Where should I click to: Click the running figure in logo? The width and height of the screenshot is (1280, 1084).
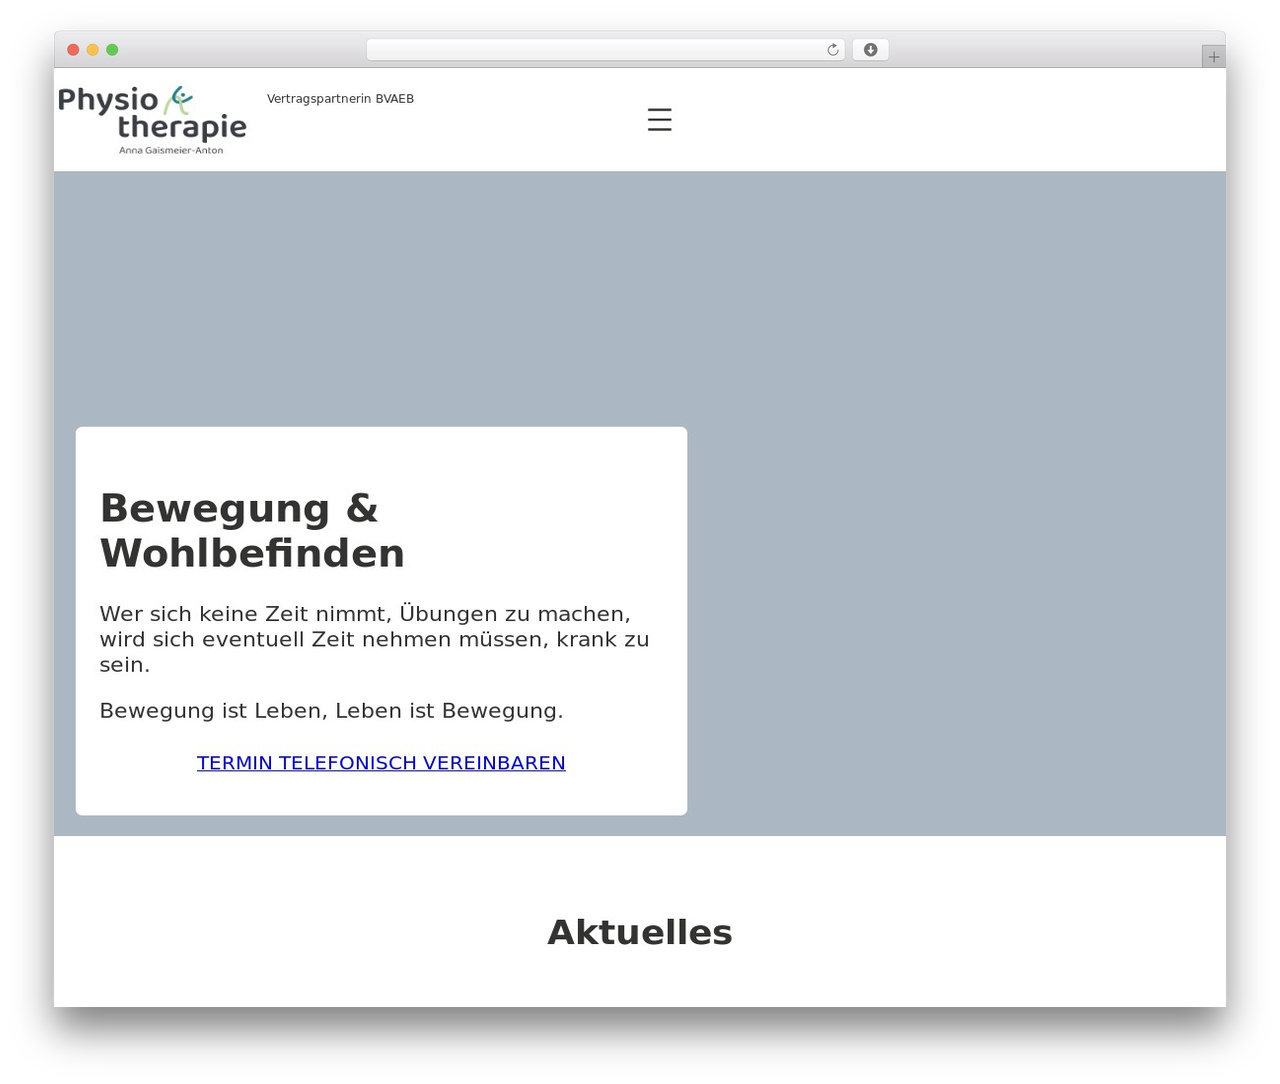(178, 100)
